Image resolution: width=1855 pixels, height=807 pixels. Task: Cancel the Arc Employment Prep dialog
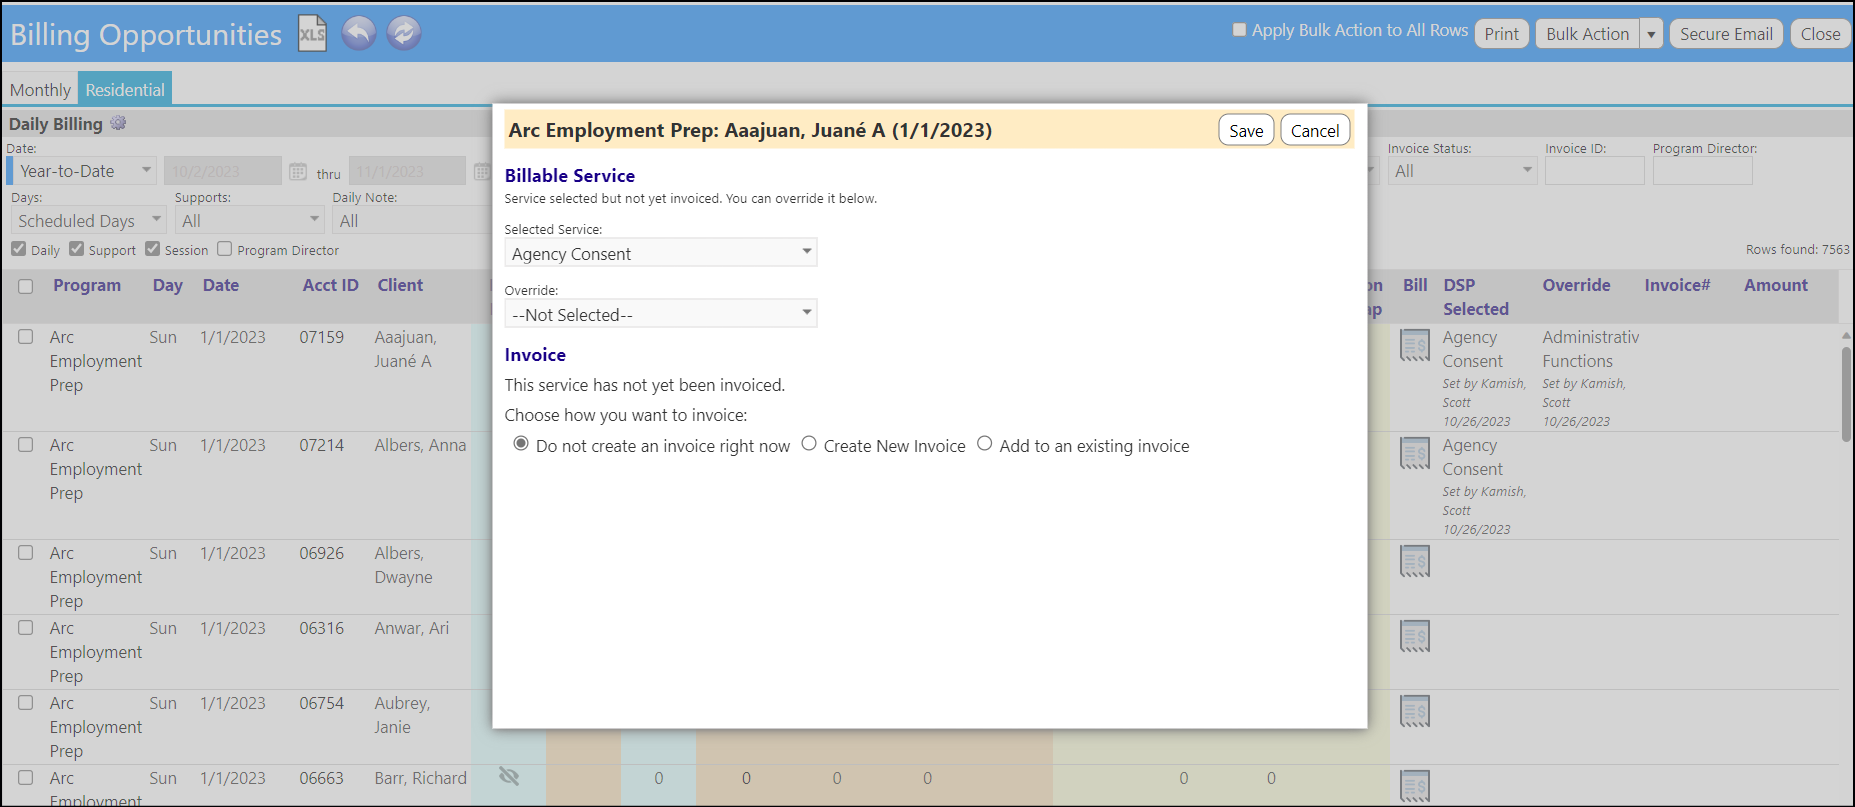pos(1315,130)
